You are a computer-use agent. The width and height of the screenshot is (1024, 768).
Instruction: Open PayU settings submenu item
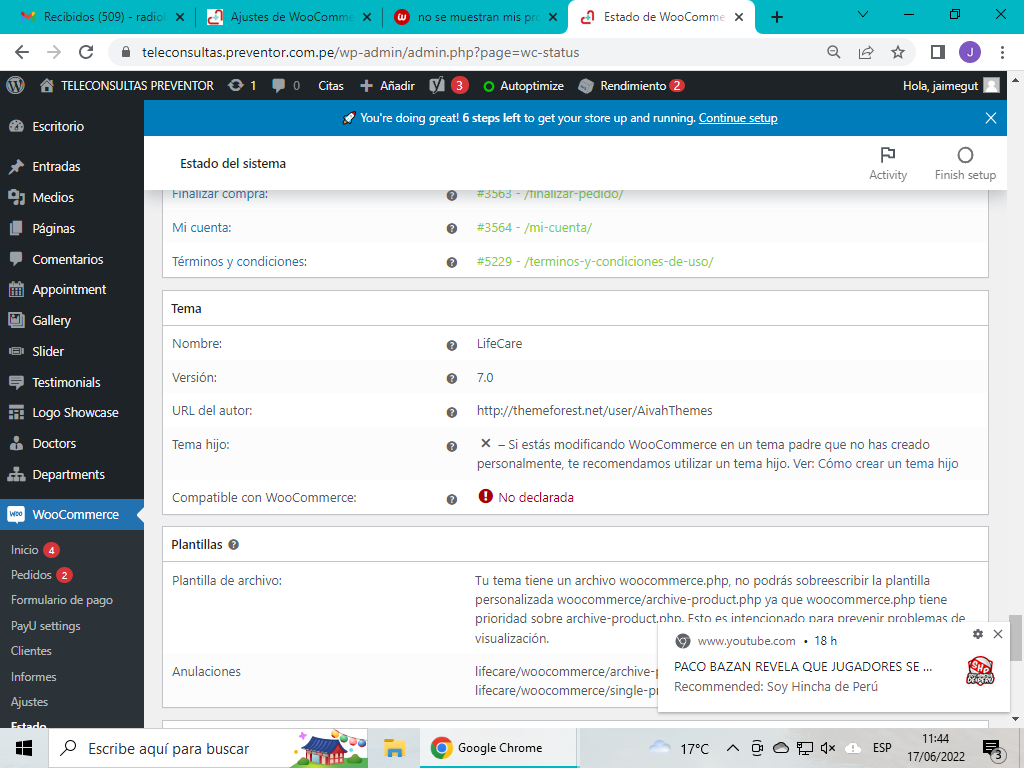click(46, 626)
